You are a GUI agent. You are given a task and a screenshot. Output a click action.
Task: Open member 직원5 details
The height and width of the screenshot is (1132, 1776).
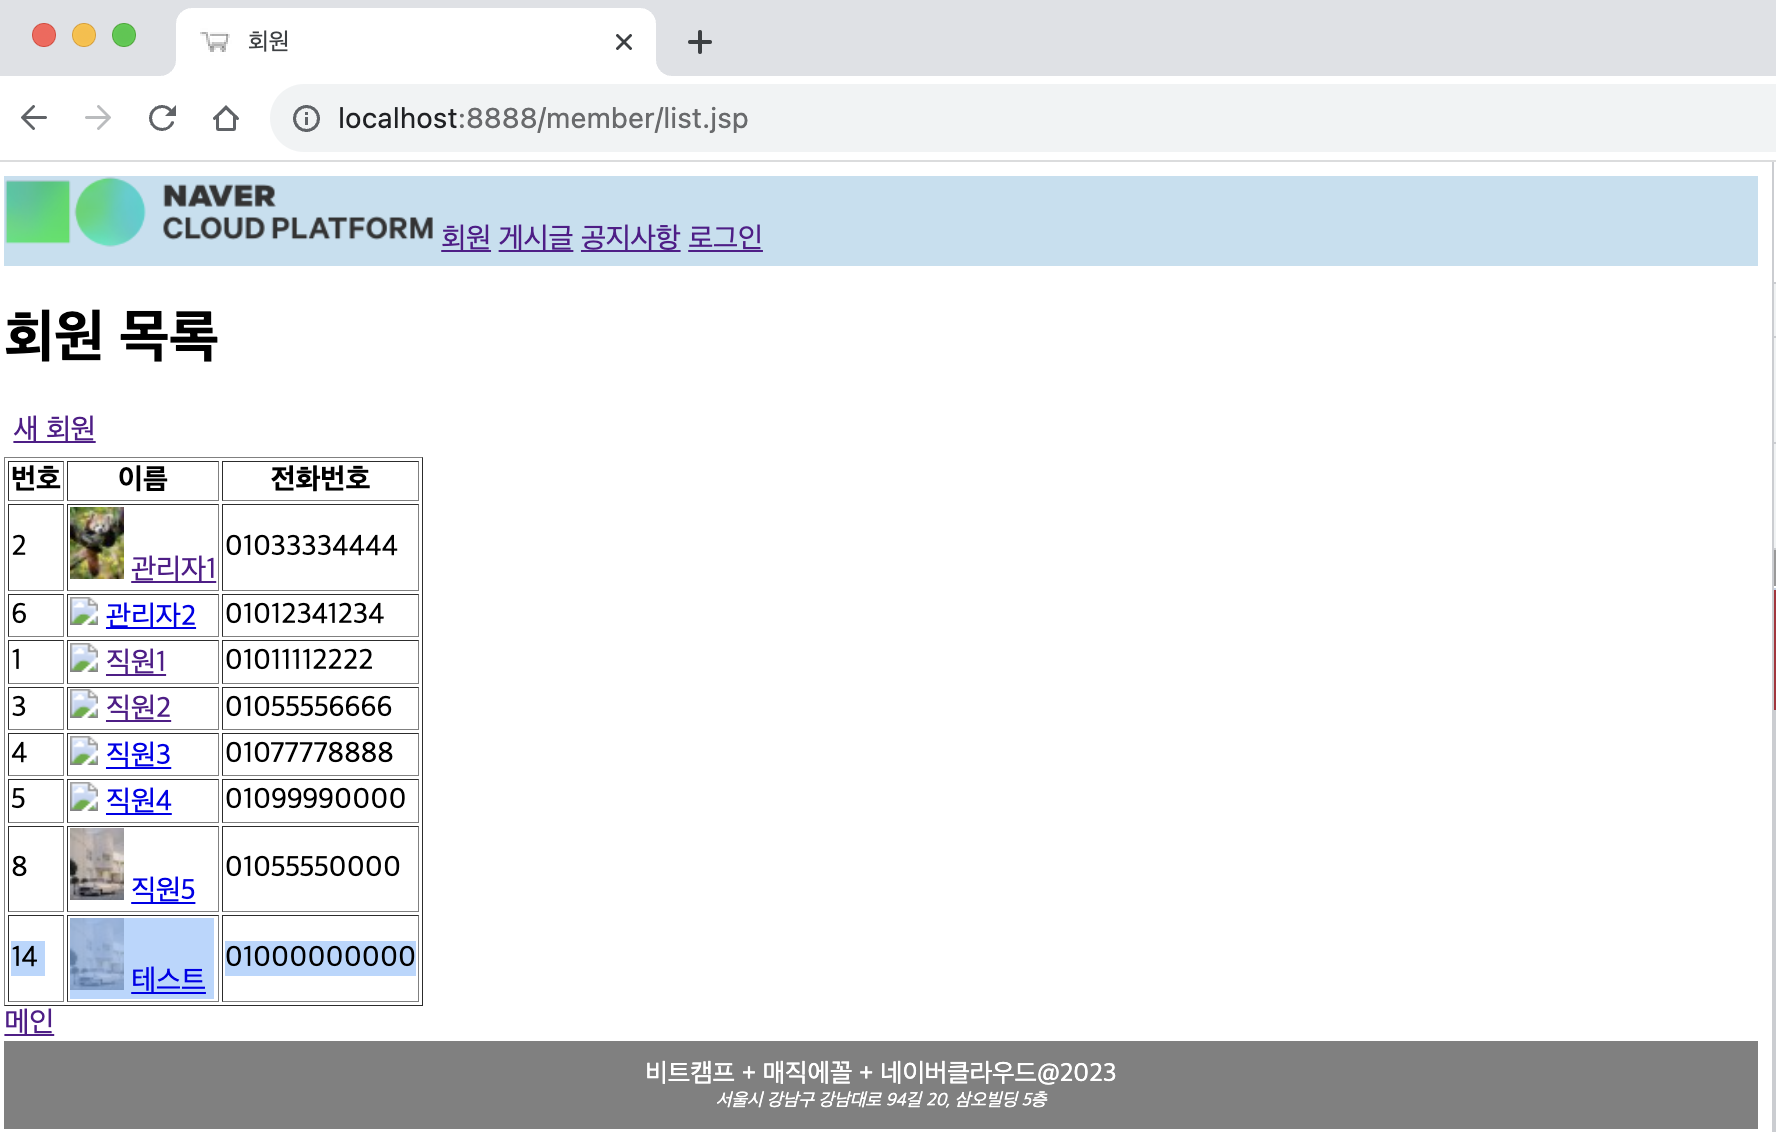163,888
